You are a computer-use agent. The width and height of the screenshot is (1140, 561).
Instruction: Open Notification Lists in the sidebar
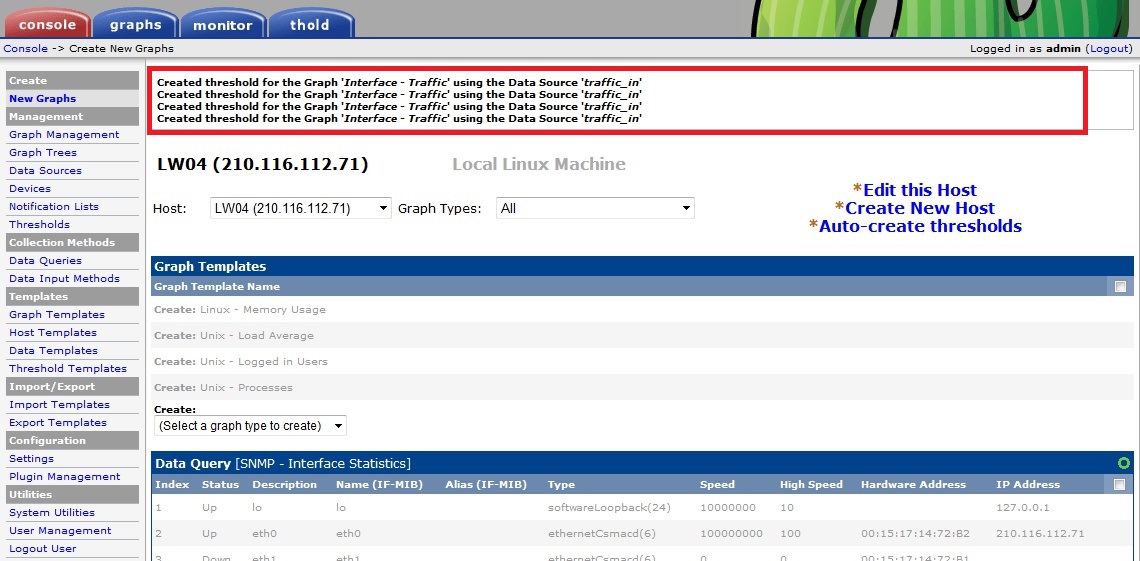[x=54, y=206]
